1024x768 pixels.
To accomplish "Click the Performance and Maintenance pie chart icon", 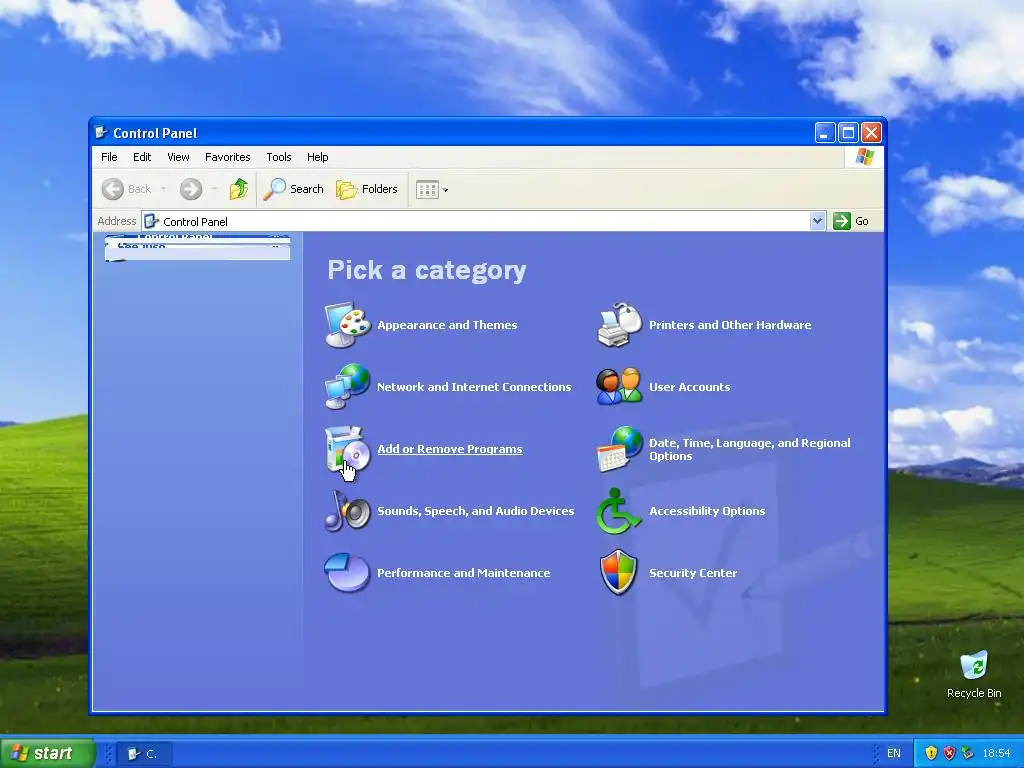I will 348,573.
